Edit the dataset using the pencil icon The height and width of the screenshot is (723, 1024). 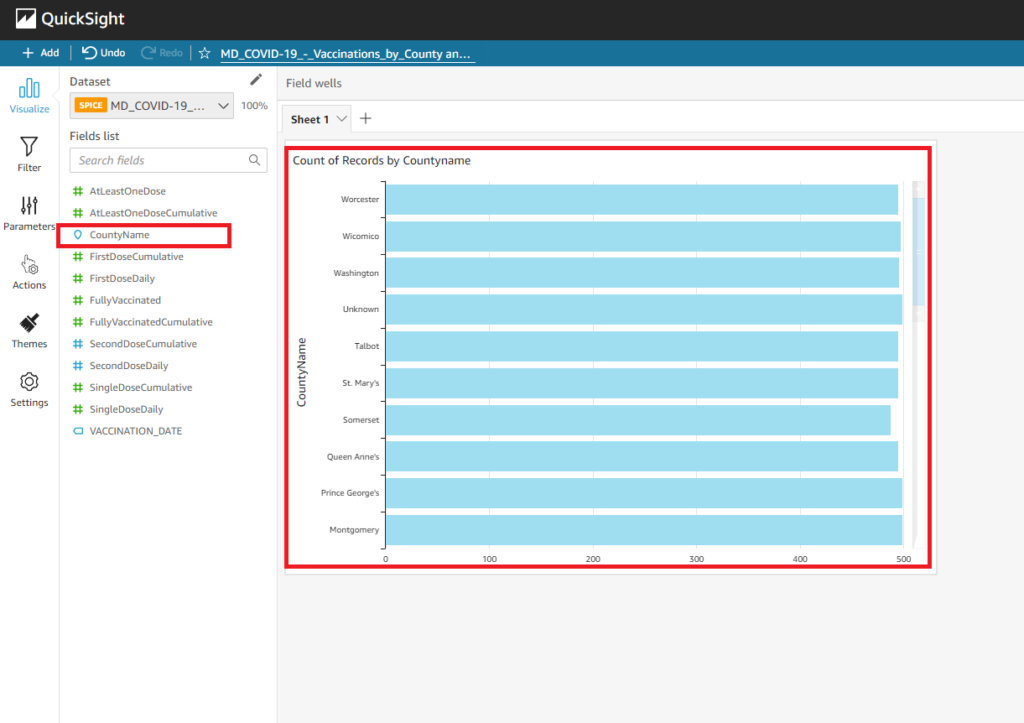[x=255, y=80]
